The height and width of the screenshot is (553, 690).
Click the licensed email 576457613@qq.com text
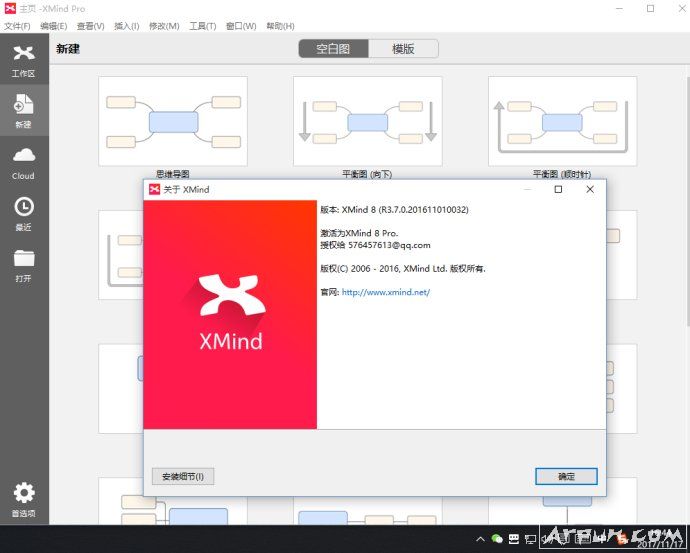click(x=389, y=245)
